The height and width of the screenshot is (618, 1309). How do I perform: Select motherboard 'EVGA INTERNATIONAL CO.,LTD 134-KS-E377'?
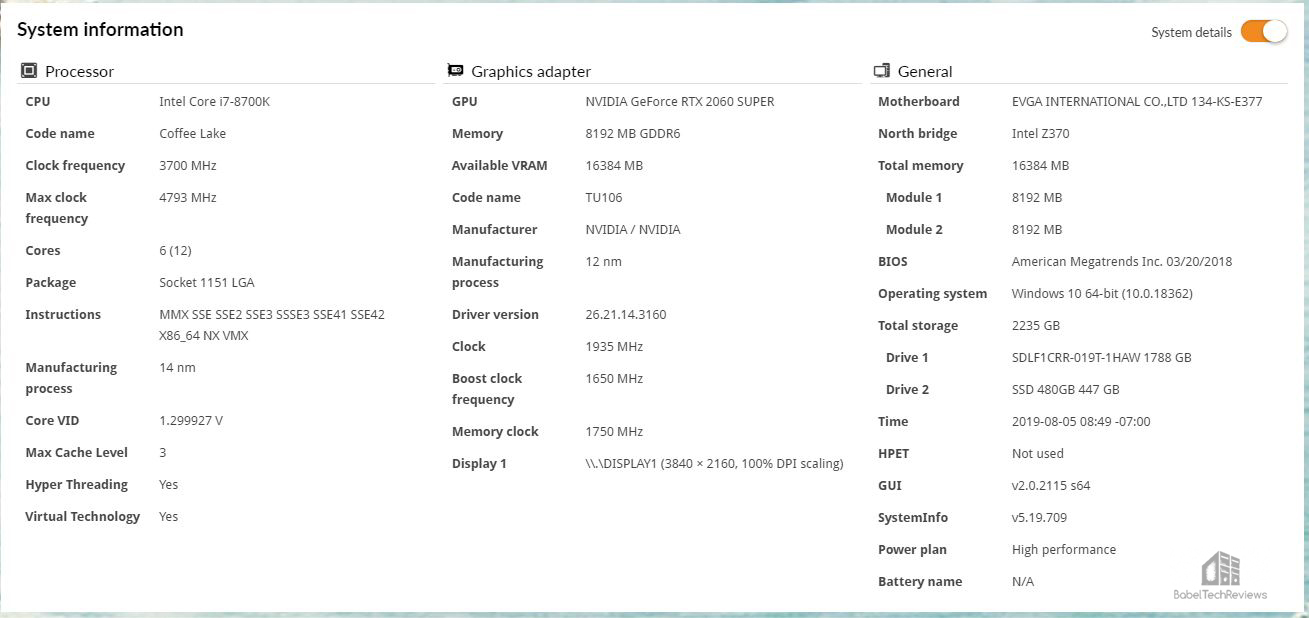tap(1137, 101)
